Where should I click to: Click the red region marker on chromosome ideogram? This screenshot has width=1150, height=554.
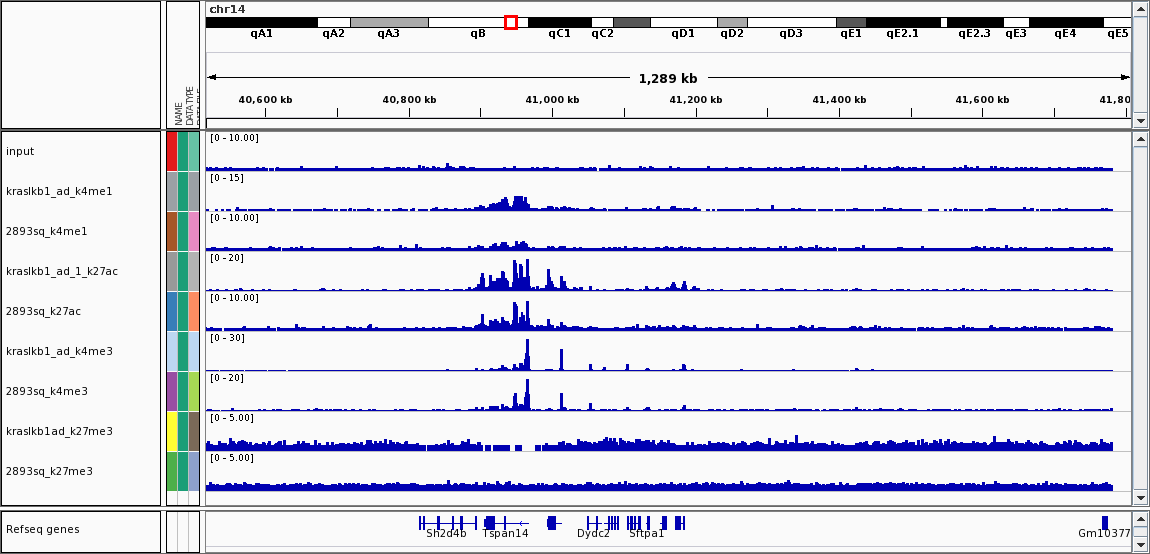(x=511, y=22)
